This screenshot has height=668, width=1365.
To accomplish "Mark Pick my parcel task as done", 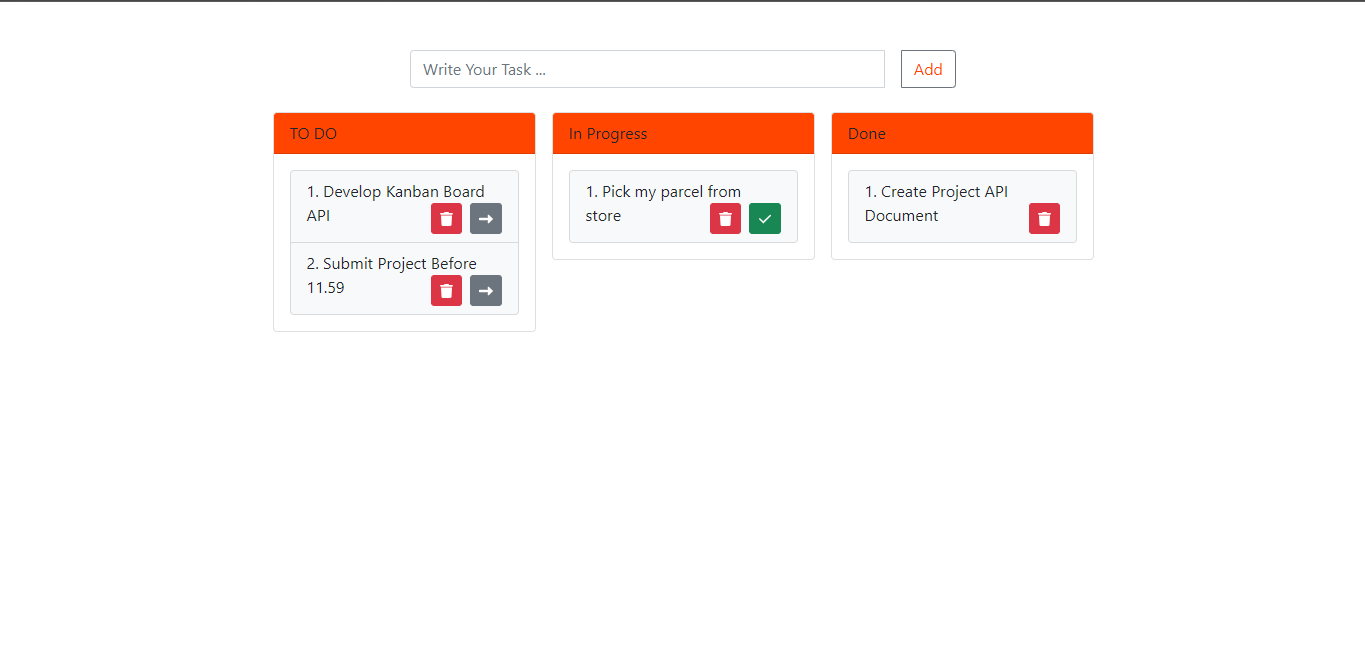I will click(x=765, y=219).
